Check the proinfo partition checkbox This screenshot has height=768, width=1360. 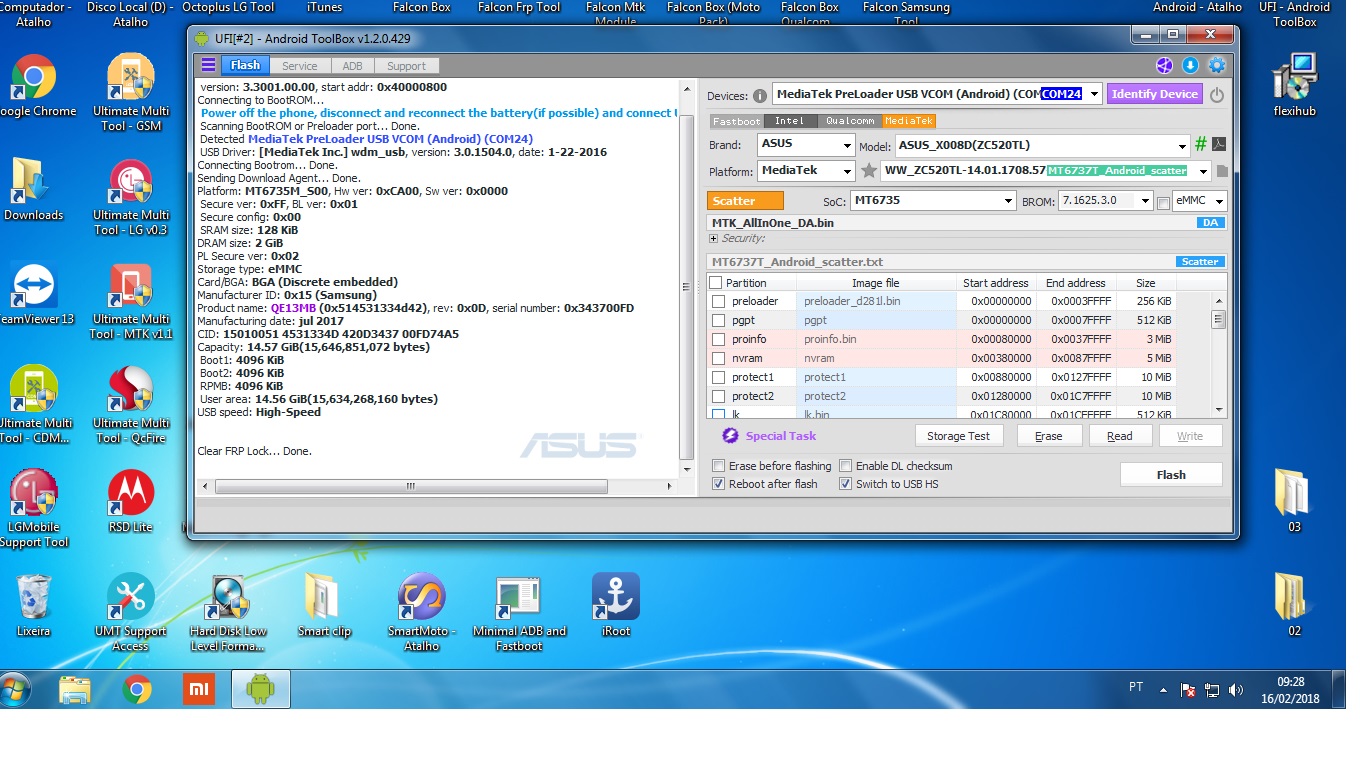[718, 339]
